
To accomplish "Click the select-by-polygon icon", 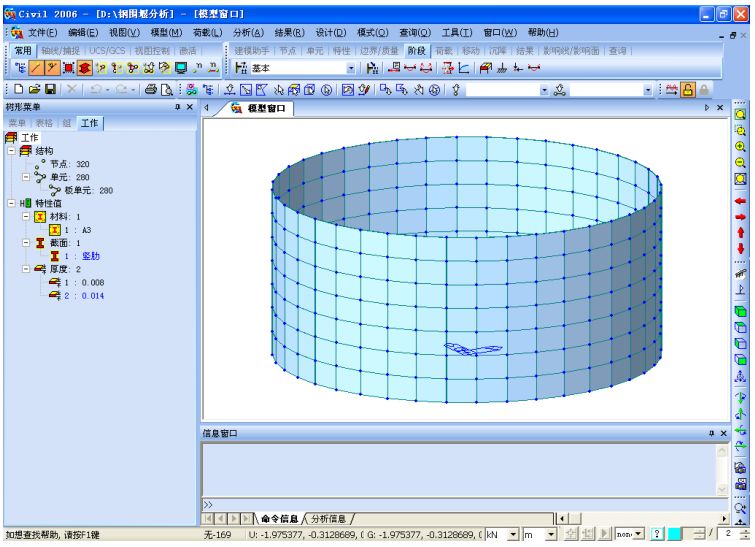I will tap(261, 90).
